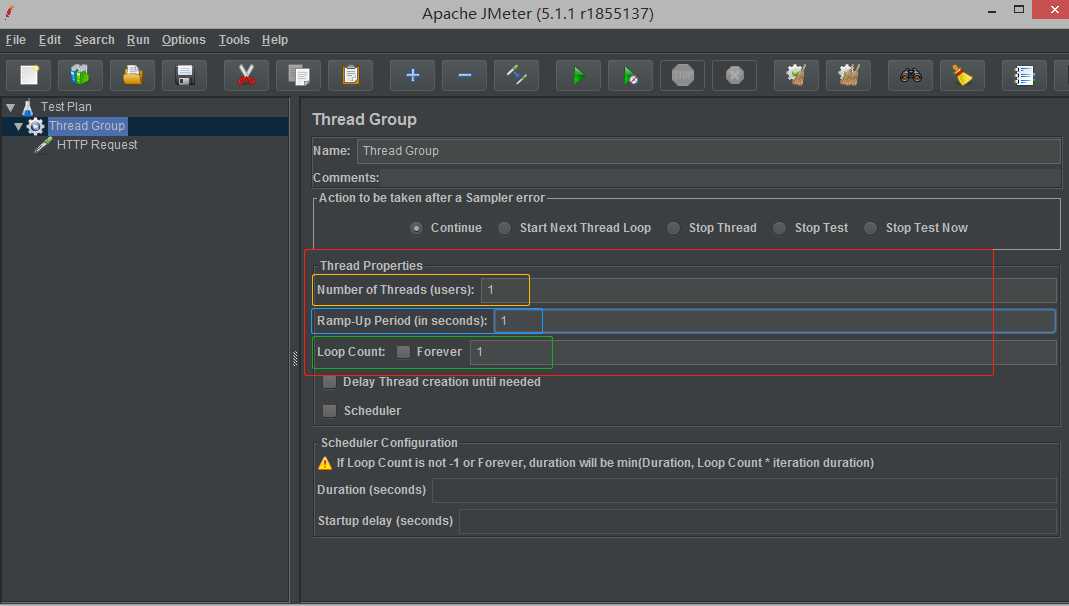Collapse the Thread Group tree arrow

coord(18,126)
